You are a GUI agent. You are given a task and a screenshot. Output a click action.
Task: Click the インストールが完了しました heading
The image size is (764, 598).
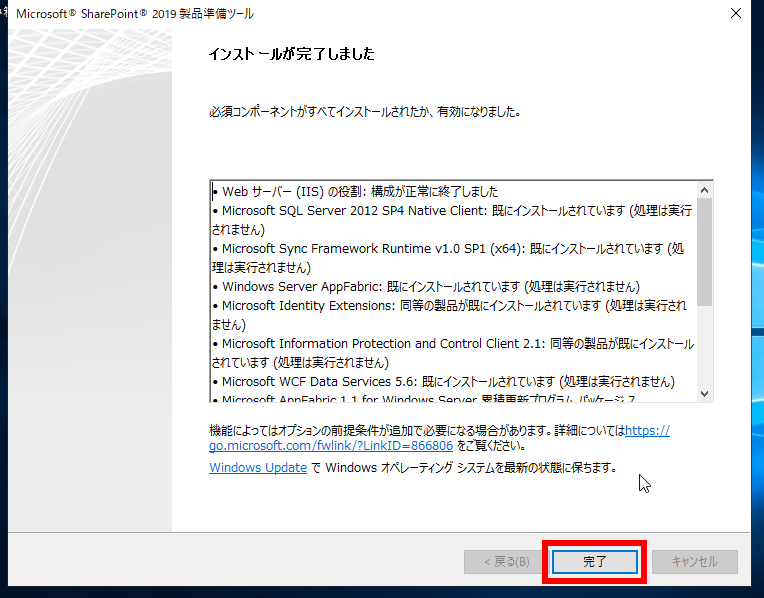pos(291,54)
